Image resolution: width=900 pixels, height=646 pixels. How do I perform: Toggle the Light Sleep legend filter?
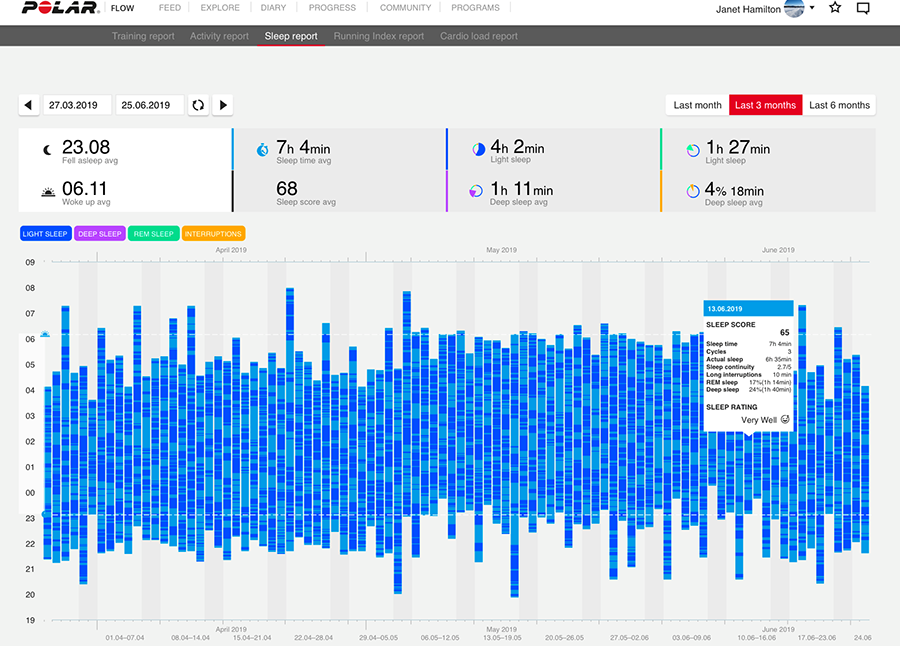coord(45,234)
